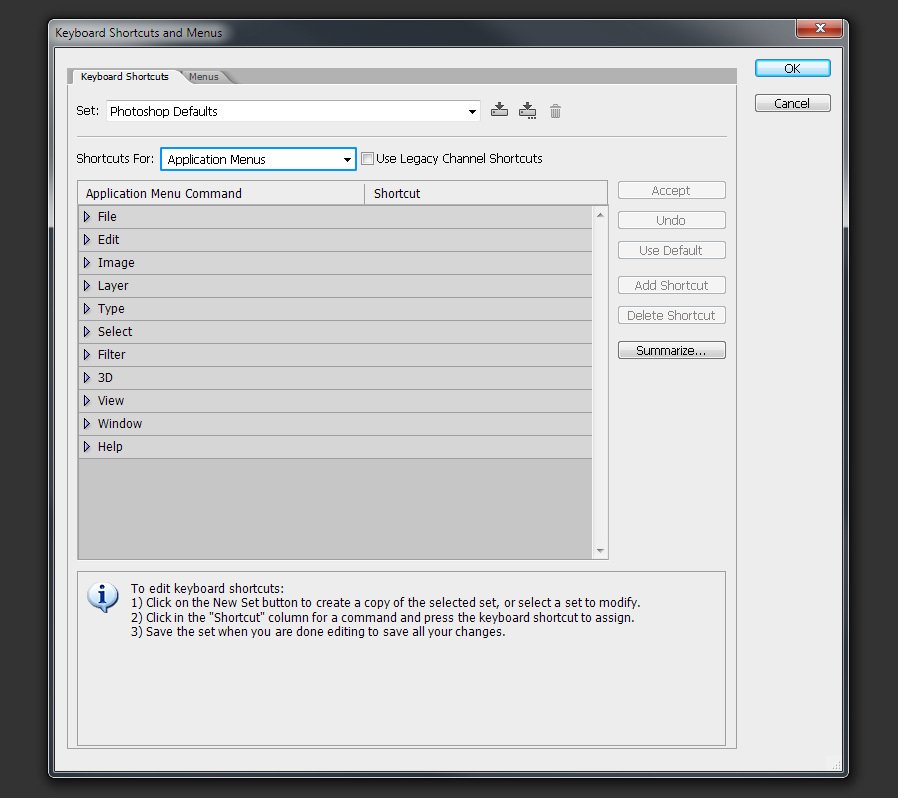
Task: Click the Shortcut column header
Action: pos(486,194)
